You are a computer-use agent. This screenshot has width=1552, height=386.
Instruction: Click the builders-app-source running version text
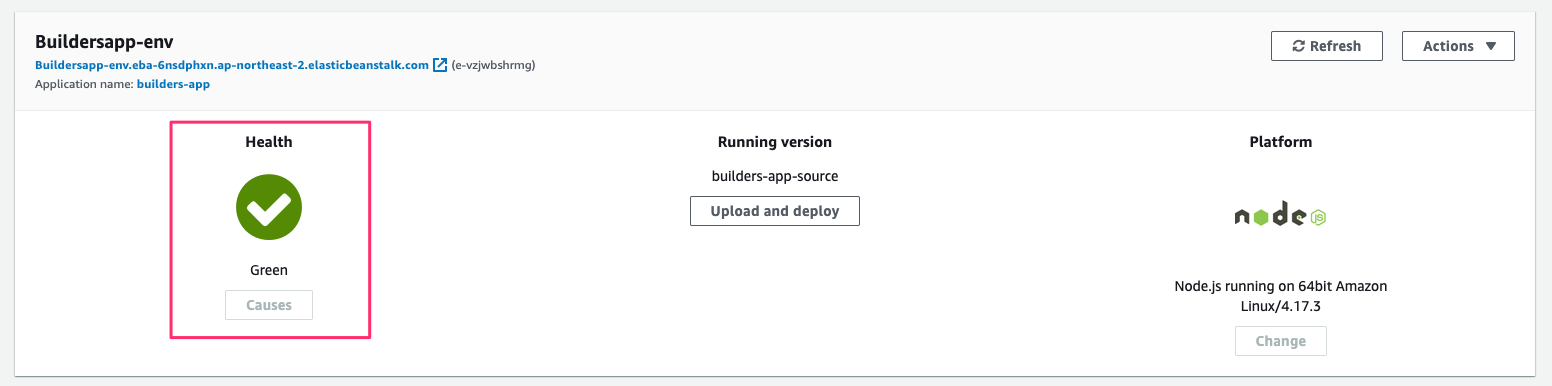pos(775,176)
